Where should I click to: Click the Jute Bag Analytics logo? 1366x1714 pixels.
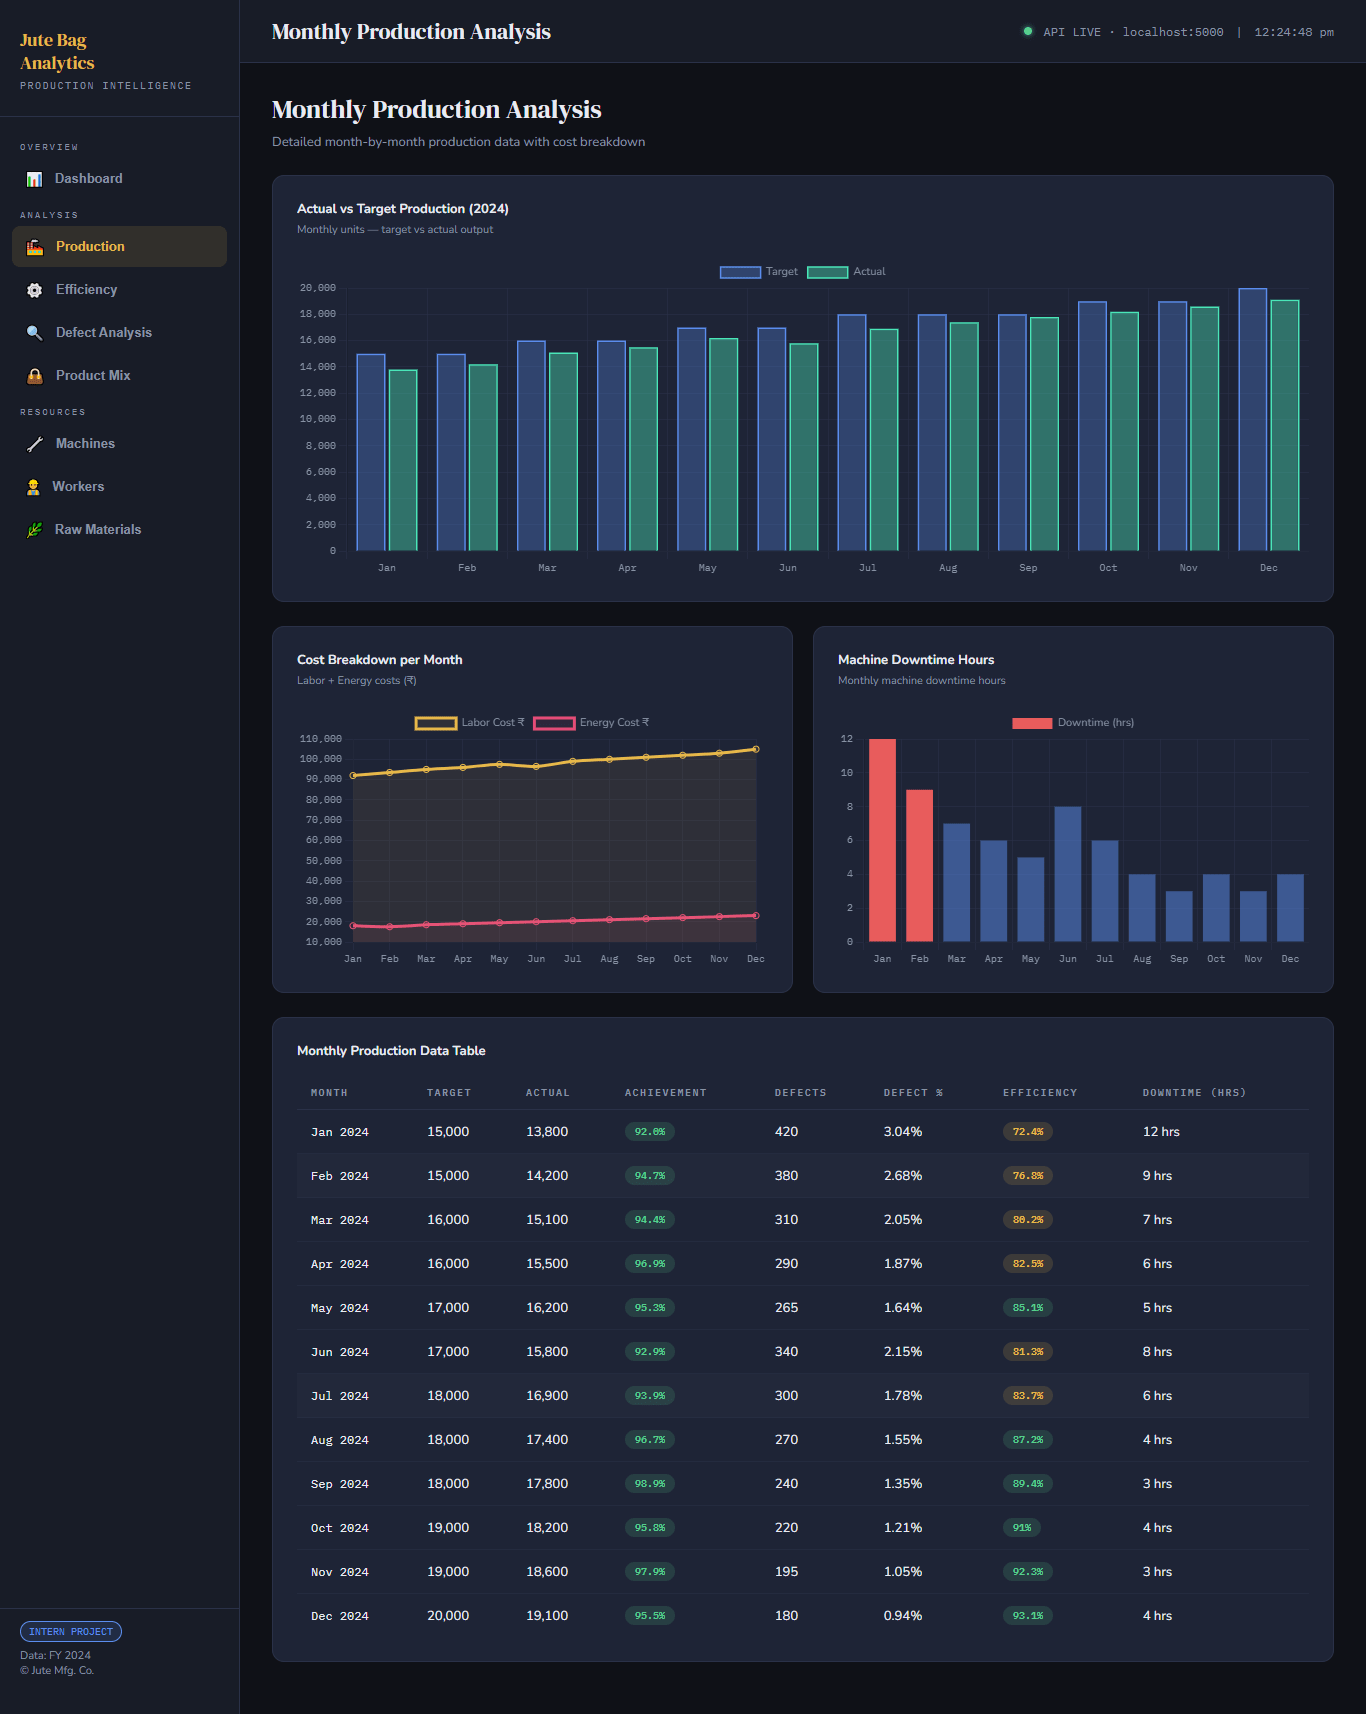tap(57, 52)
